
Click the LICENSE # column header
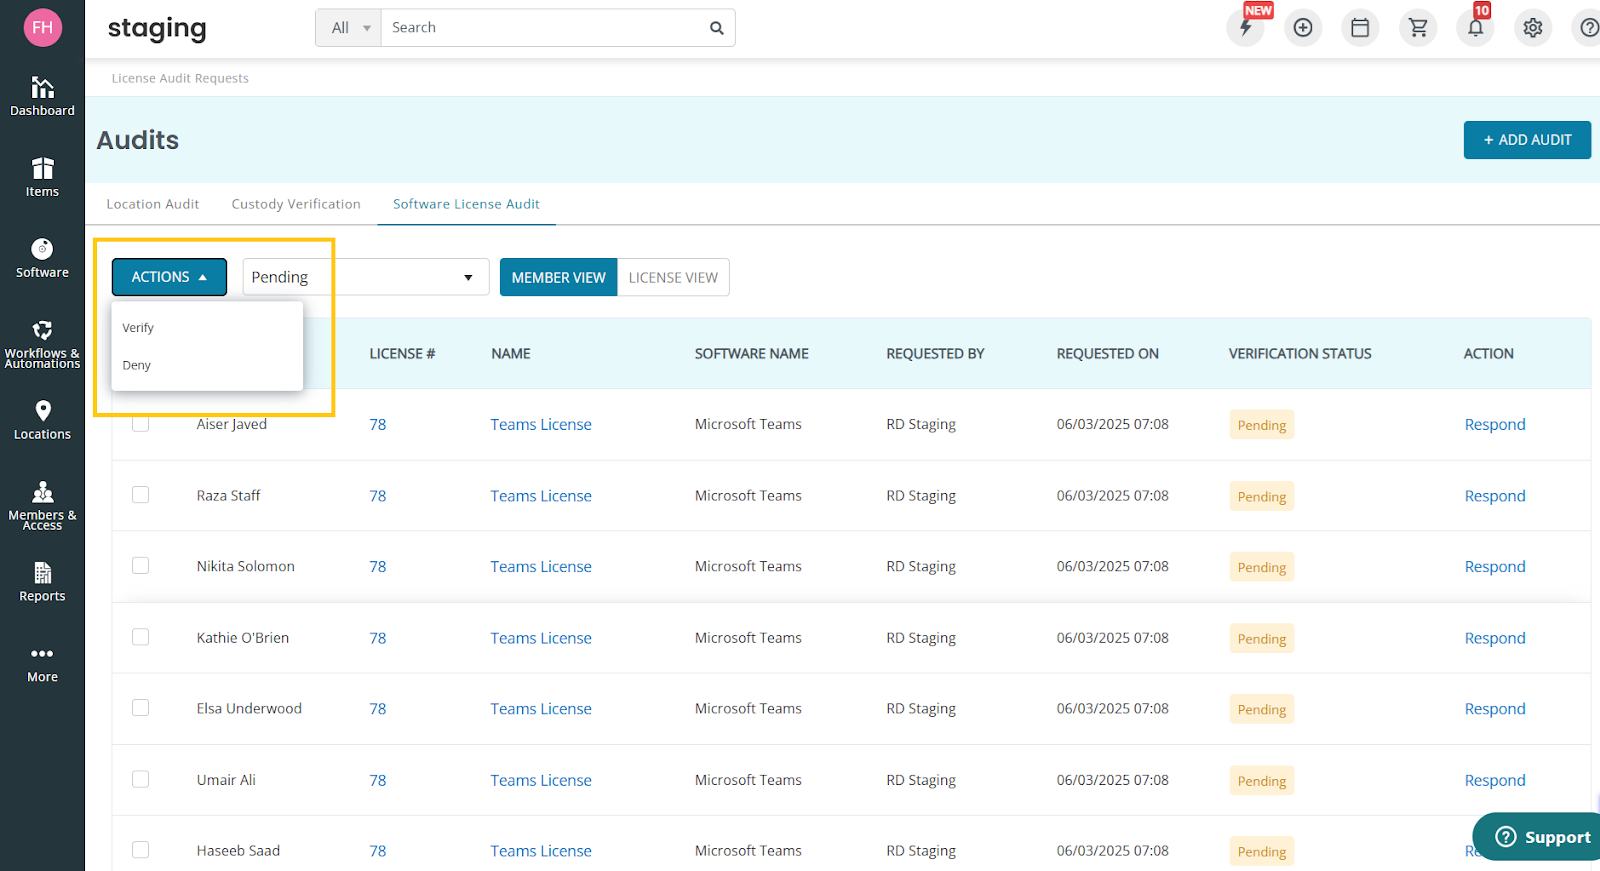pos(402,353)
